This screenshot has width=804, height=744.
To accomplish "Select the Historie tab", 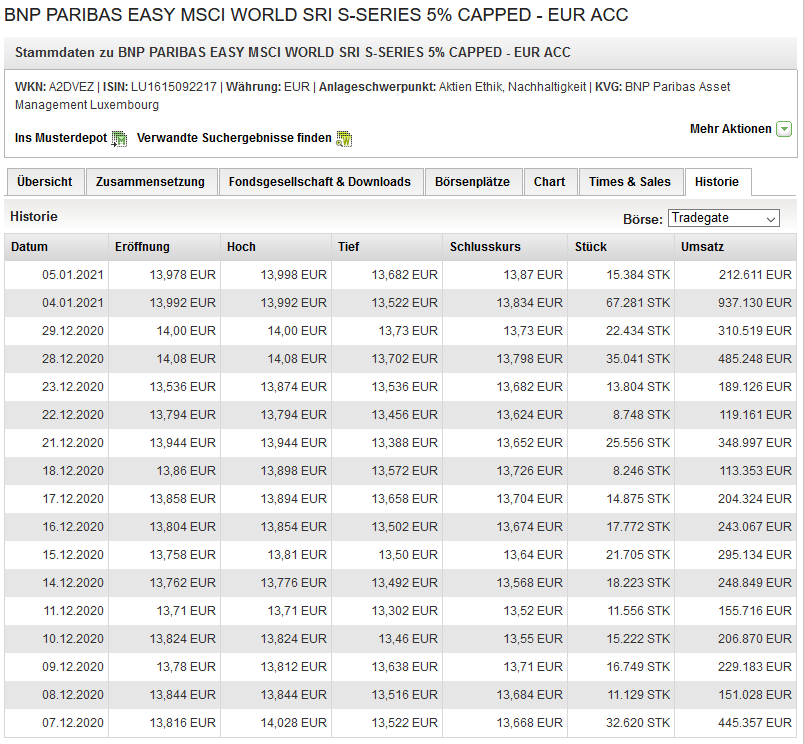I will 717,182.
